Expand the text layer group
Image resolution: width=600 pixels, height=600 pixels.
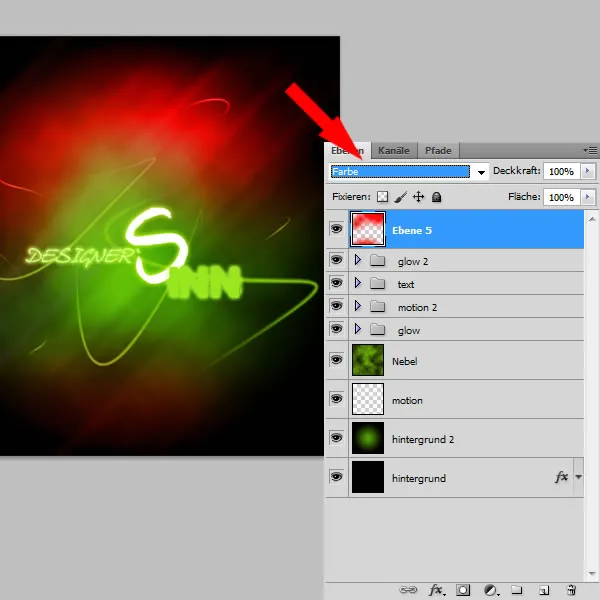coord(357,284)
